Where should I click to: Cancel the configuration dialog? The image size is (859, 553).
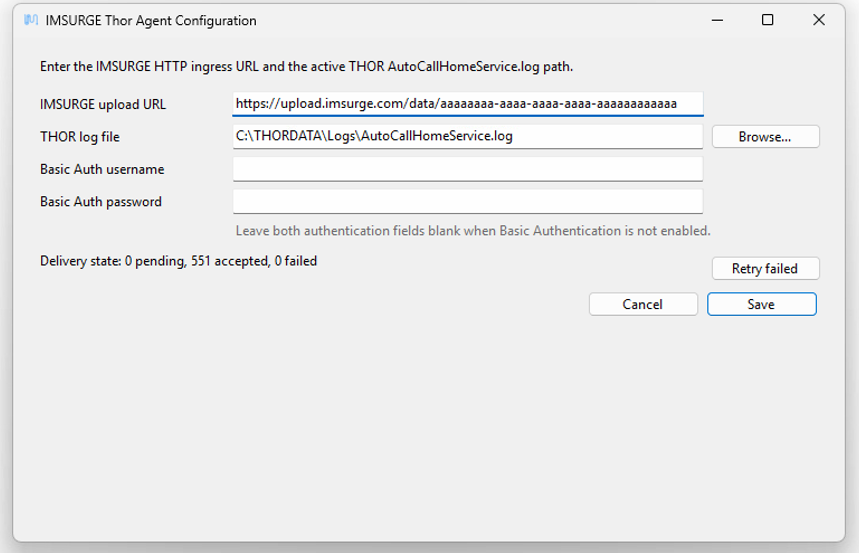tap(643, 304)
